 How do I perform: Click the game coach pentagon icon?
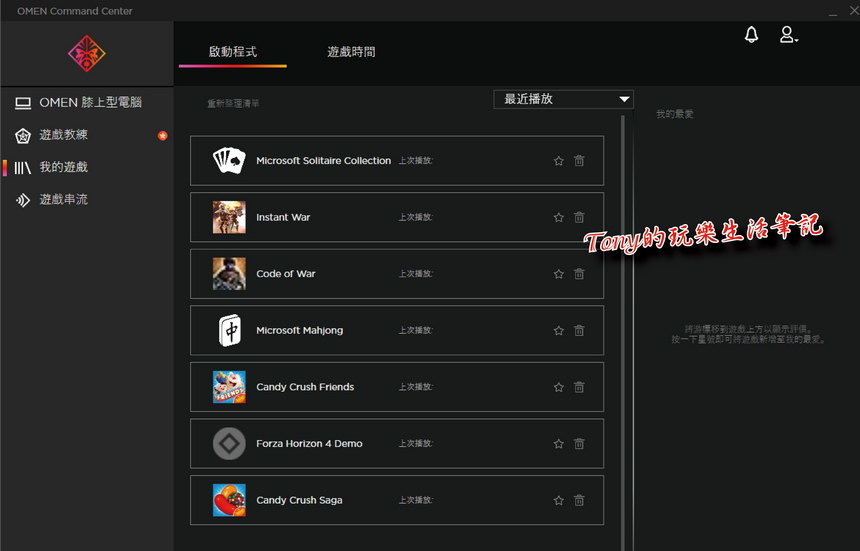[23, 135]
